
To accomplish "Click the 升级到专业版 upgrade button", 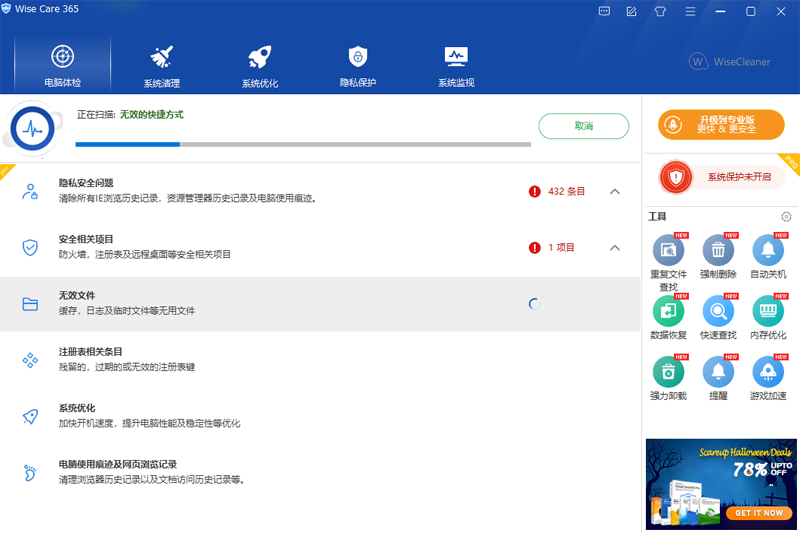I will (x=720, y=124).
